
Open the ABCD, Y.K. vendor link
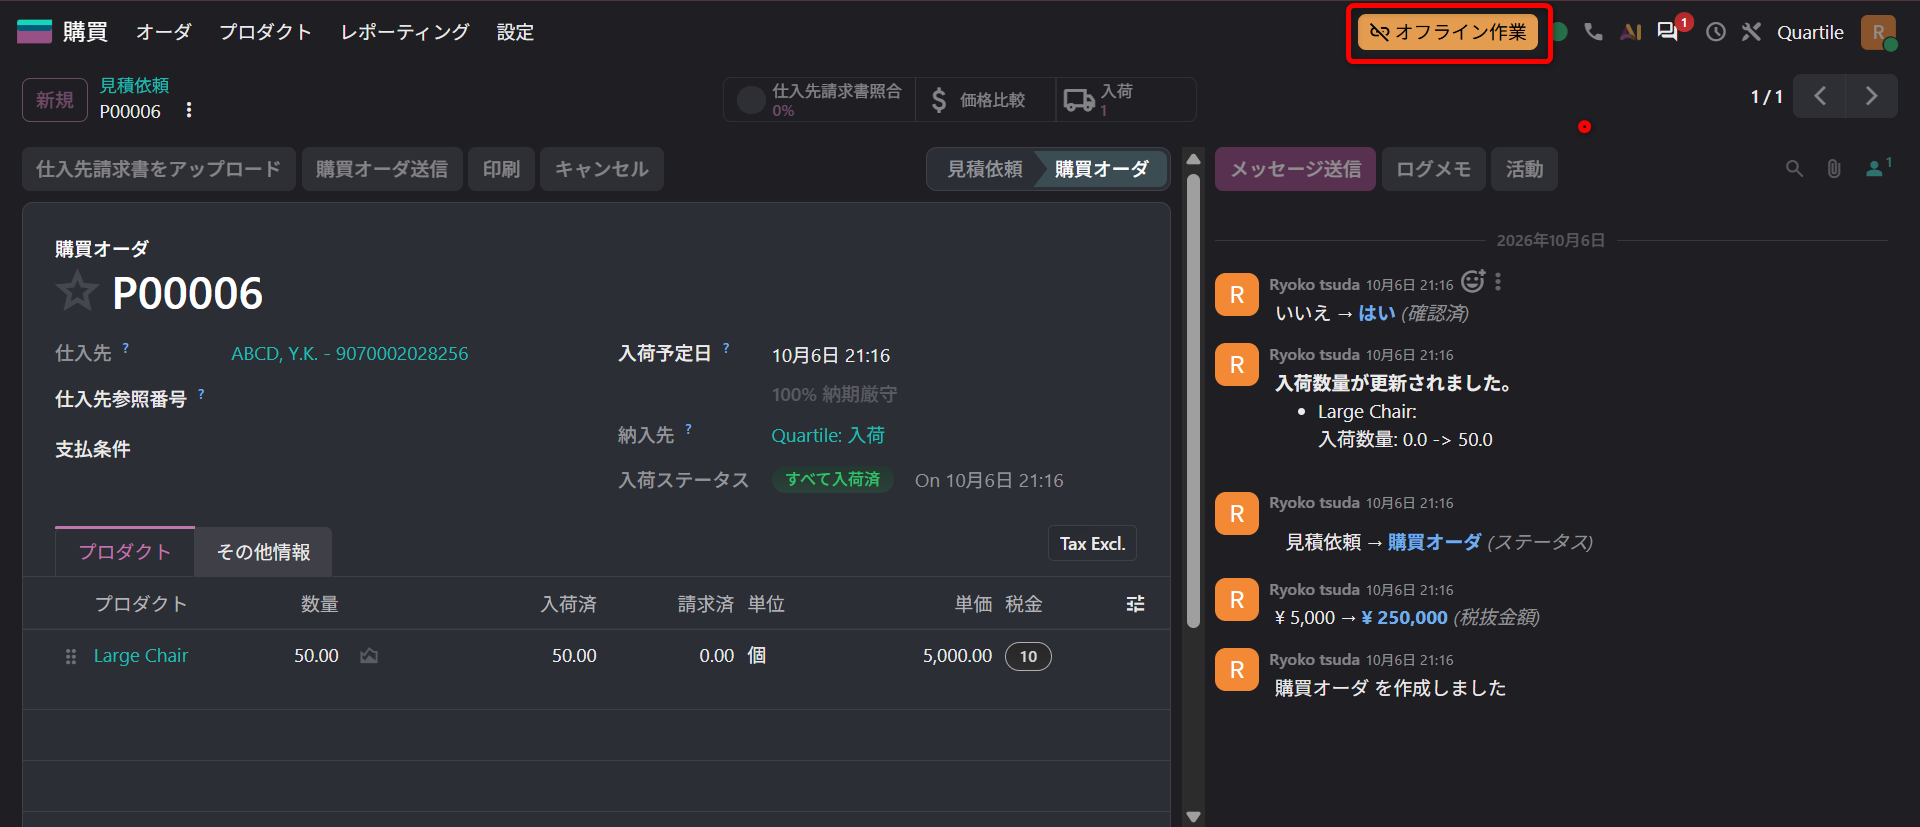point(350,354)
